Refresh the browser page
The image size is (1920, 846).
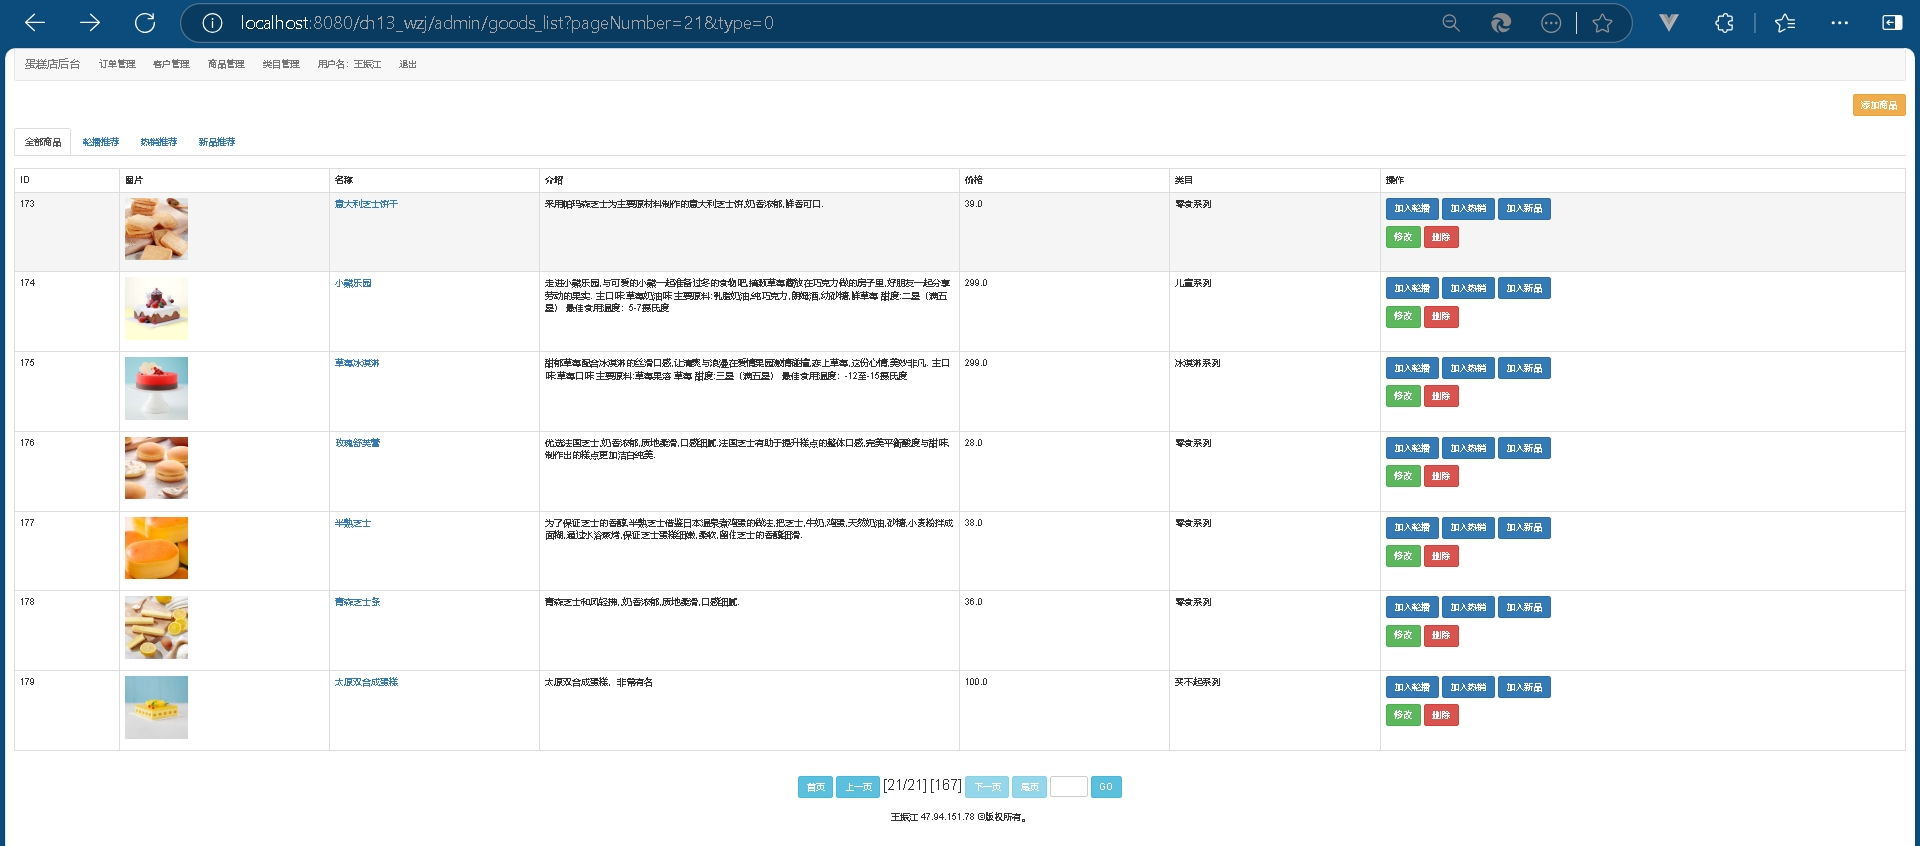(x=145, y=23)
